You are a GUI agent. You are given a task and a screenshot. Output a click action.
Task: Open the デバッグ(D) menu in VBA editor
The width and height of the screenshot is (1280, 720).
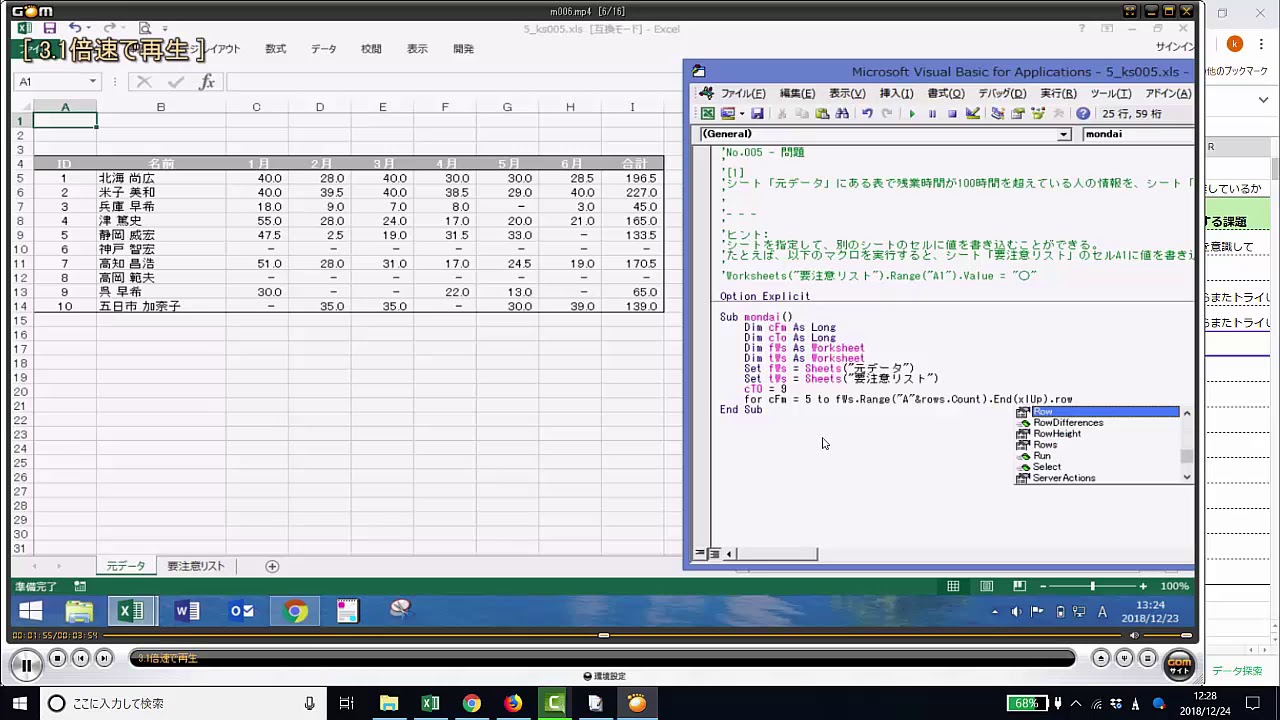1001,93
